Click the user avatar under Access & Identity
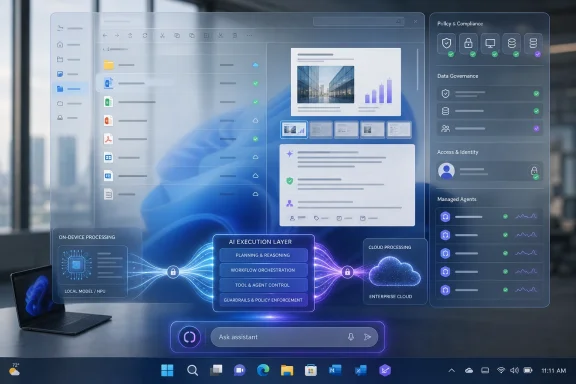 [x=446, y=171]
